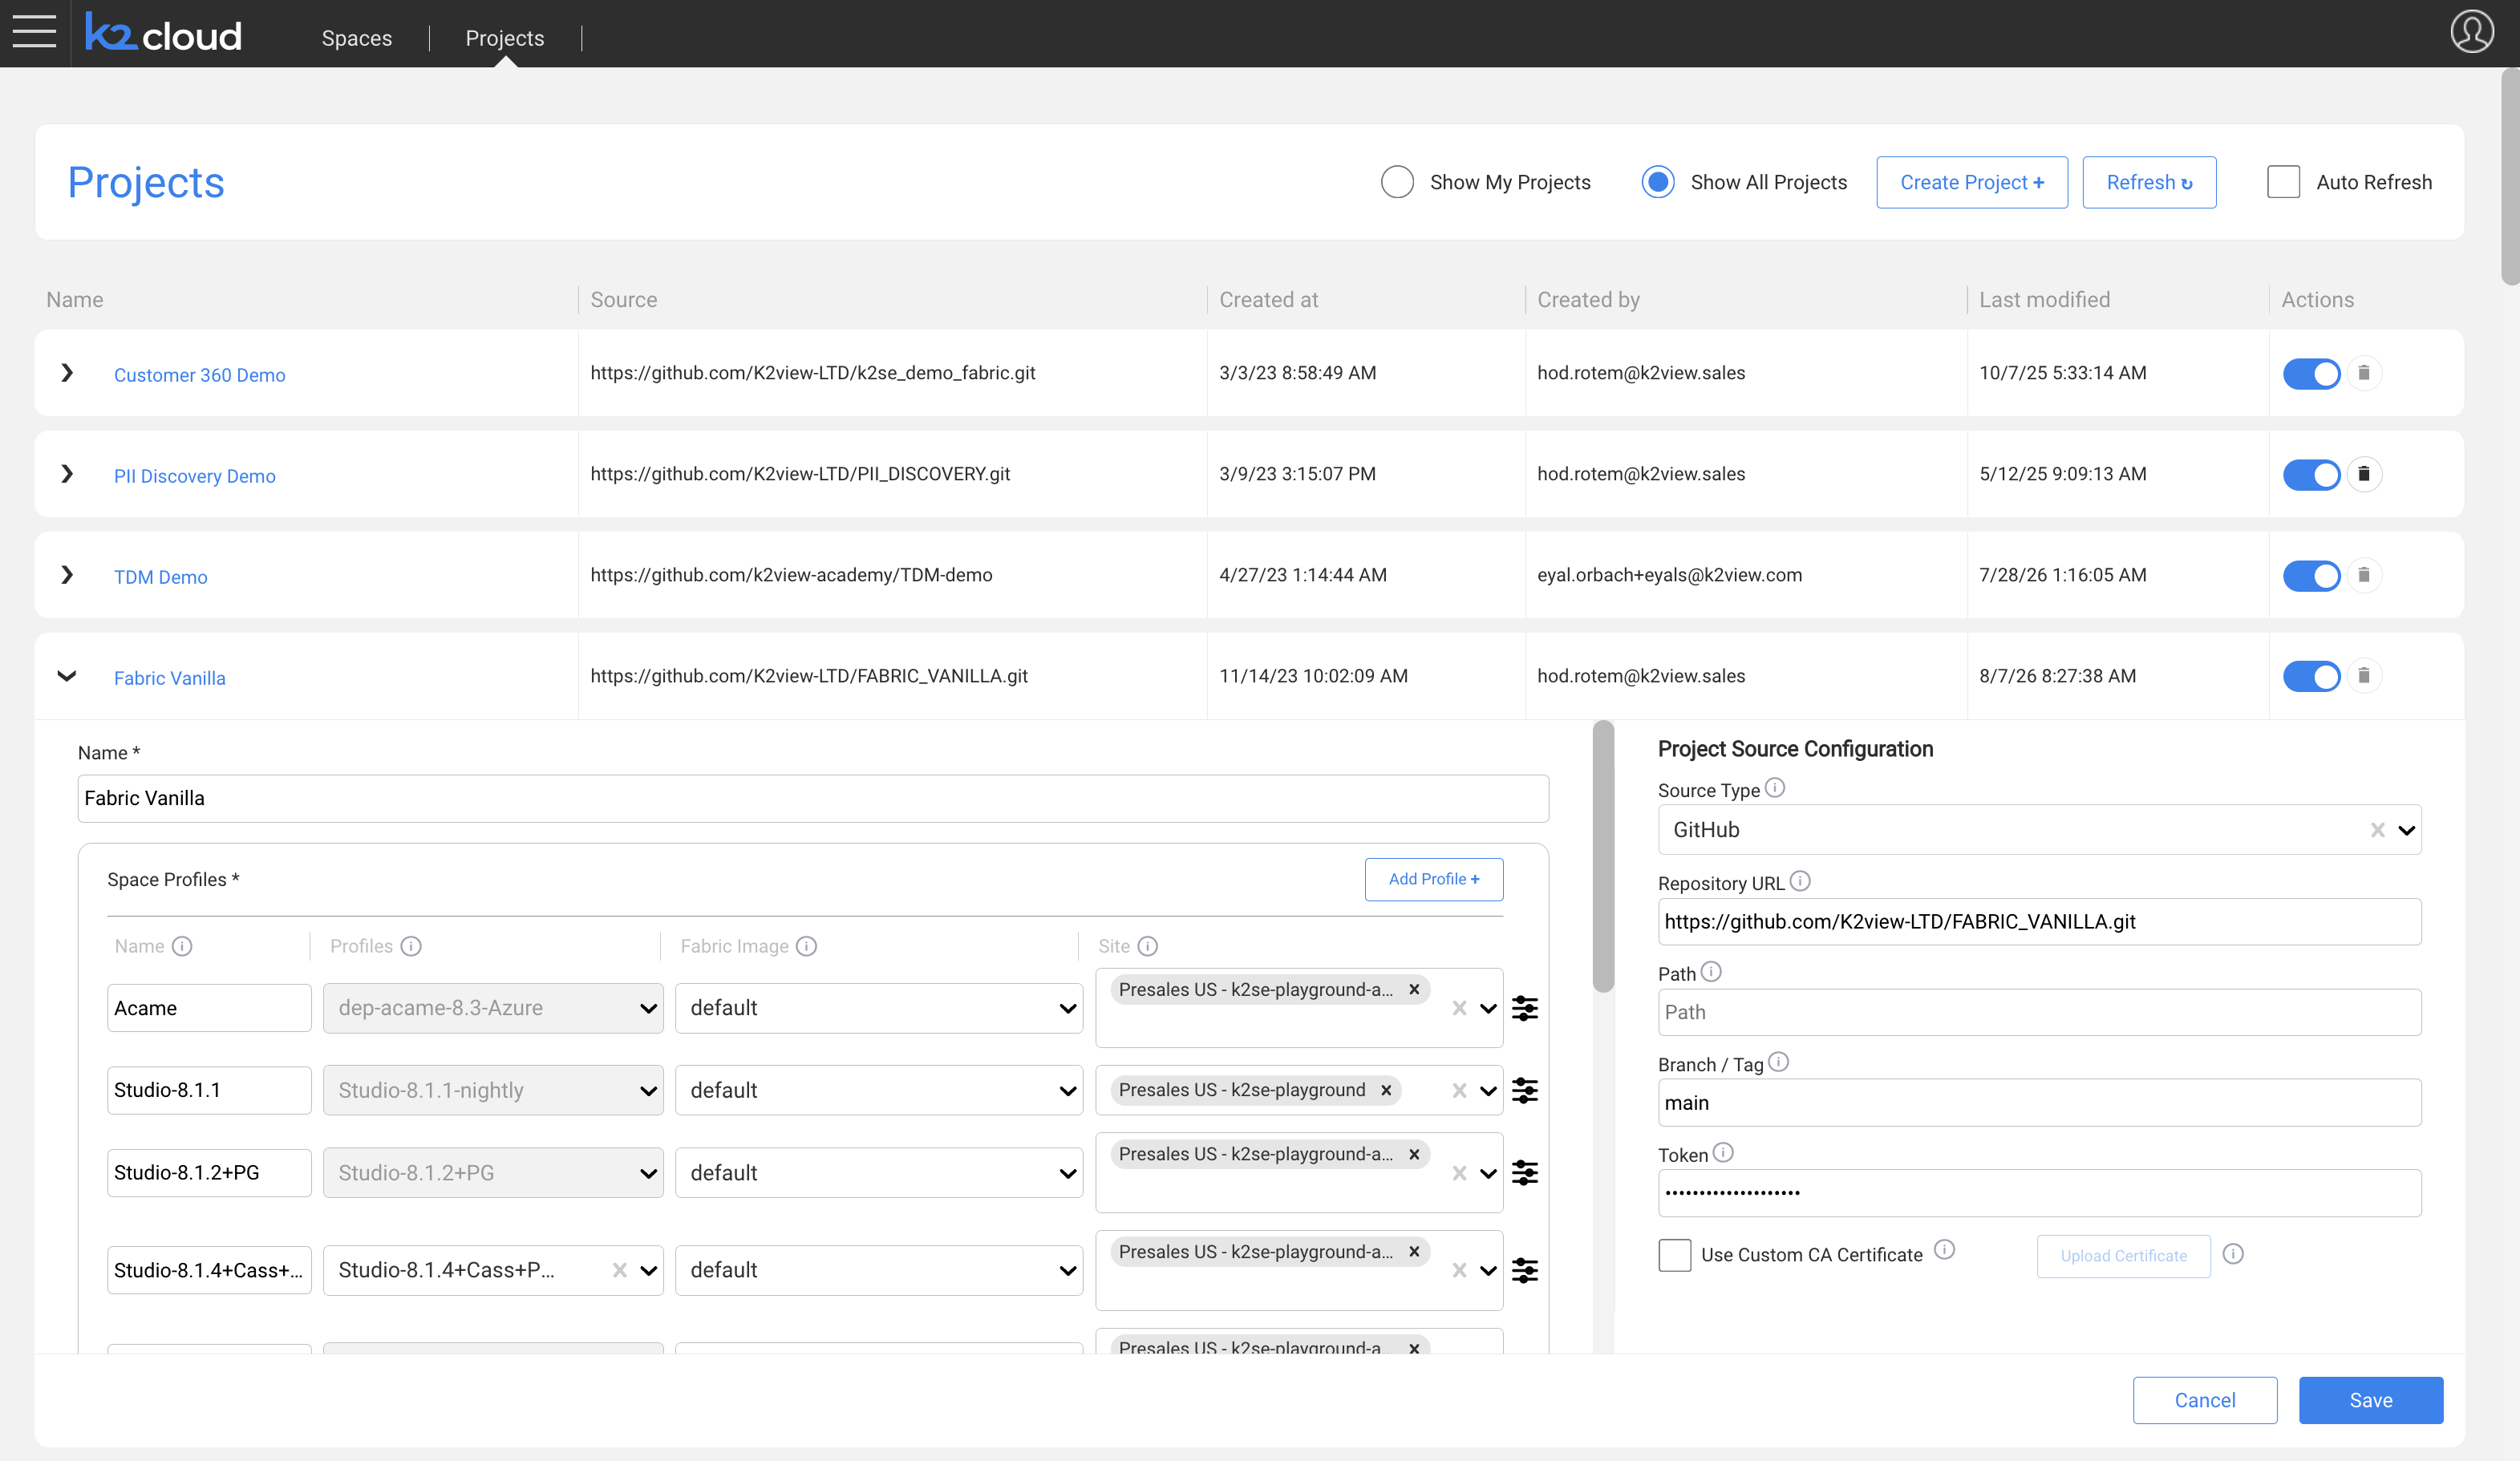Go to the Projects tab
Screen dimensions: 2520x1461
click(x=505, y=38)
